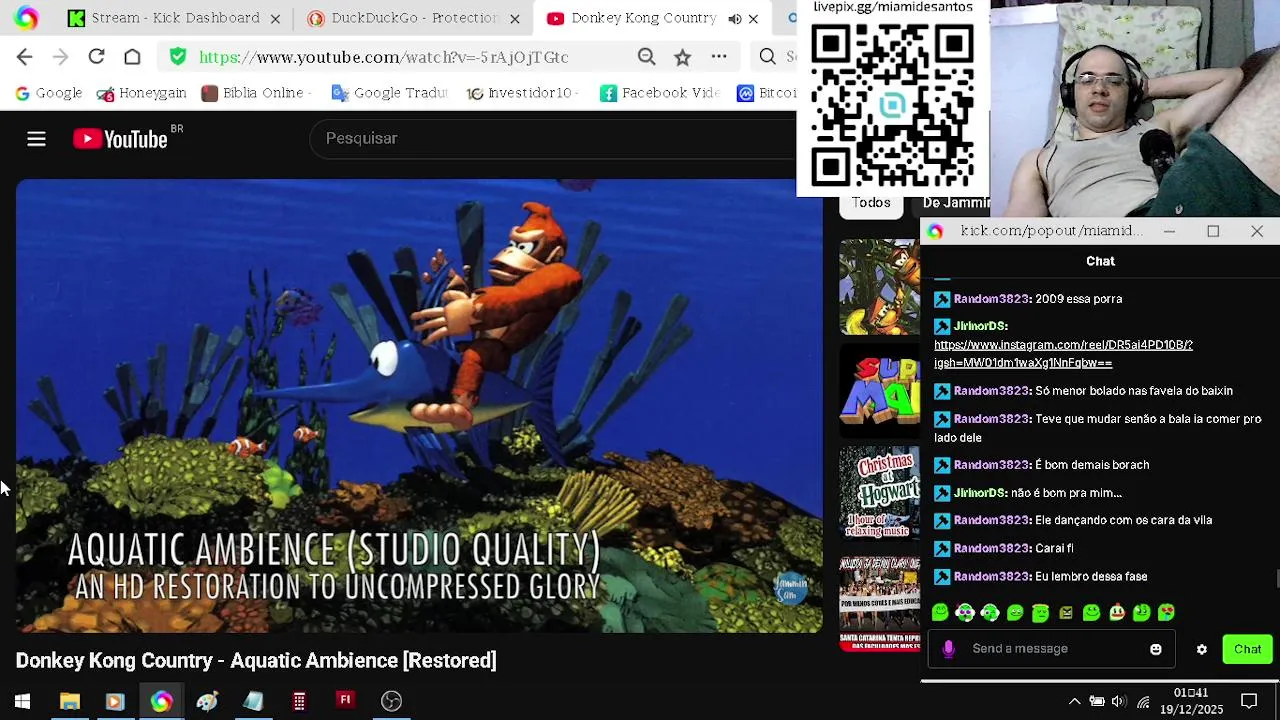Send message with green Chat button
This screenshot has width=1280, height=720.
[1247, 650]
